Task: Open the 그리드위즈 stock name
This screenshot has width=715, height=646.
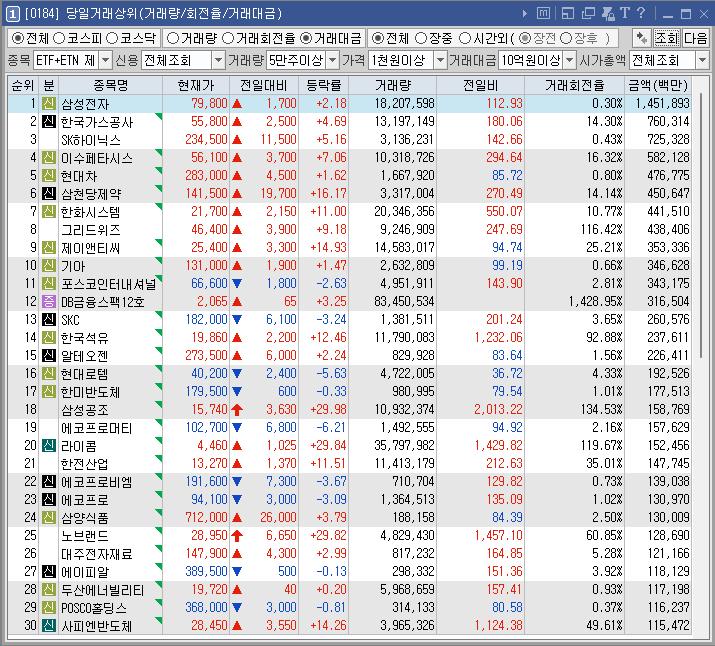Action: pyautogui.click(x=90, y=230)
